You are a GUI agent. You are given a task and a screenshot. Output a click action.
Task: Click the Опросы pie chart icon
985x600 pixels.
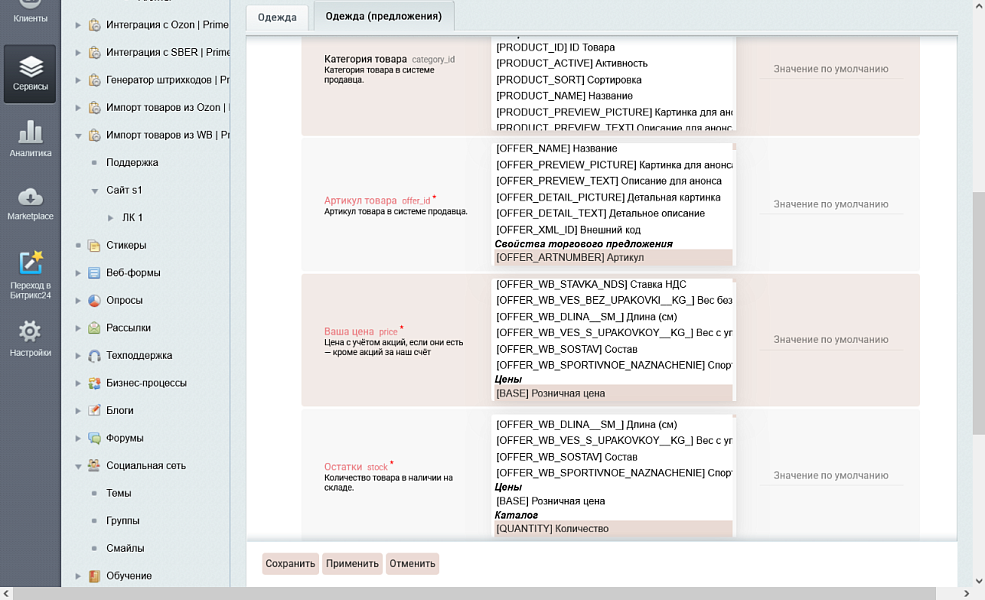pyautogui.click(x=94, y=300)
